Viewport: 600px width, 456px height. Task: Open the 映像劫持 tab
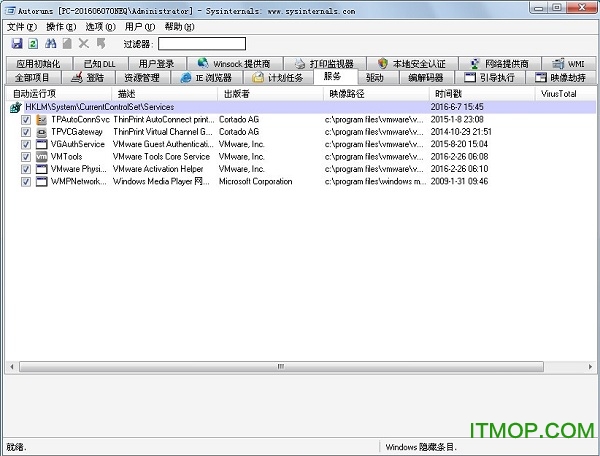click(560, 78)
